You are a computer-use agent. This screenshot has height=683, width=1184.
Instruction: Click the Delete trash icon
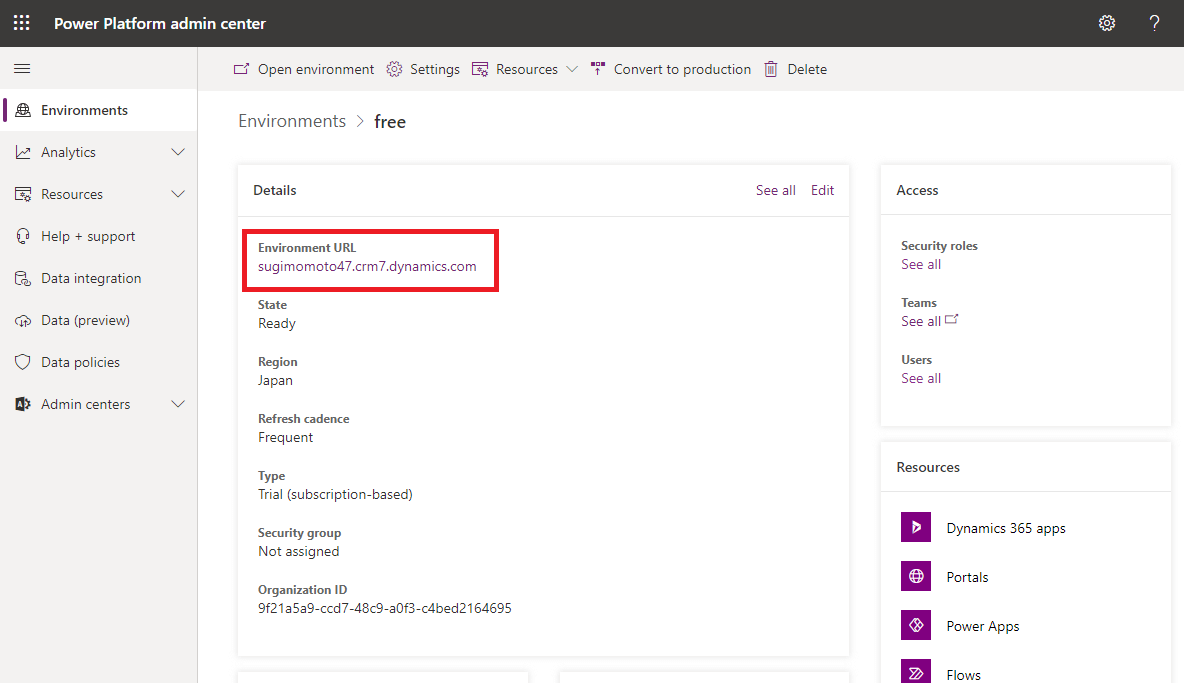pyautogui.click(x=771, y=69)
